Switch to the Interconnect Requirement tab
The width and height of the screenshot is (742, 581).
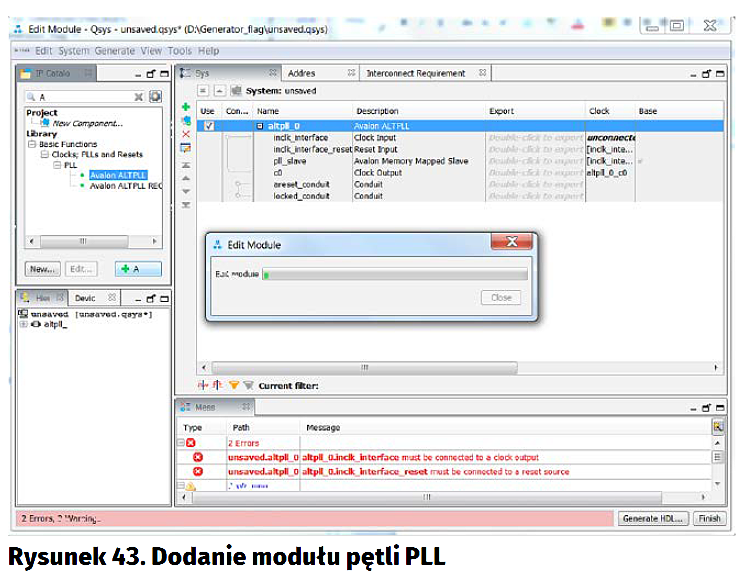[415, 74]
